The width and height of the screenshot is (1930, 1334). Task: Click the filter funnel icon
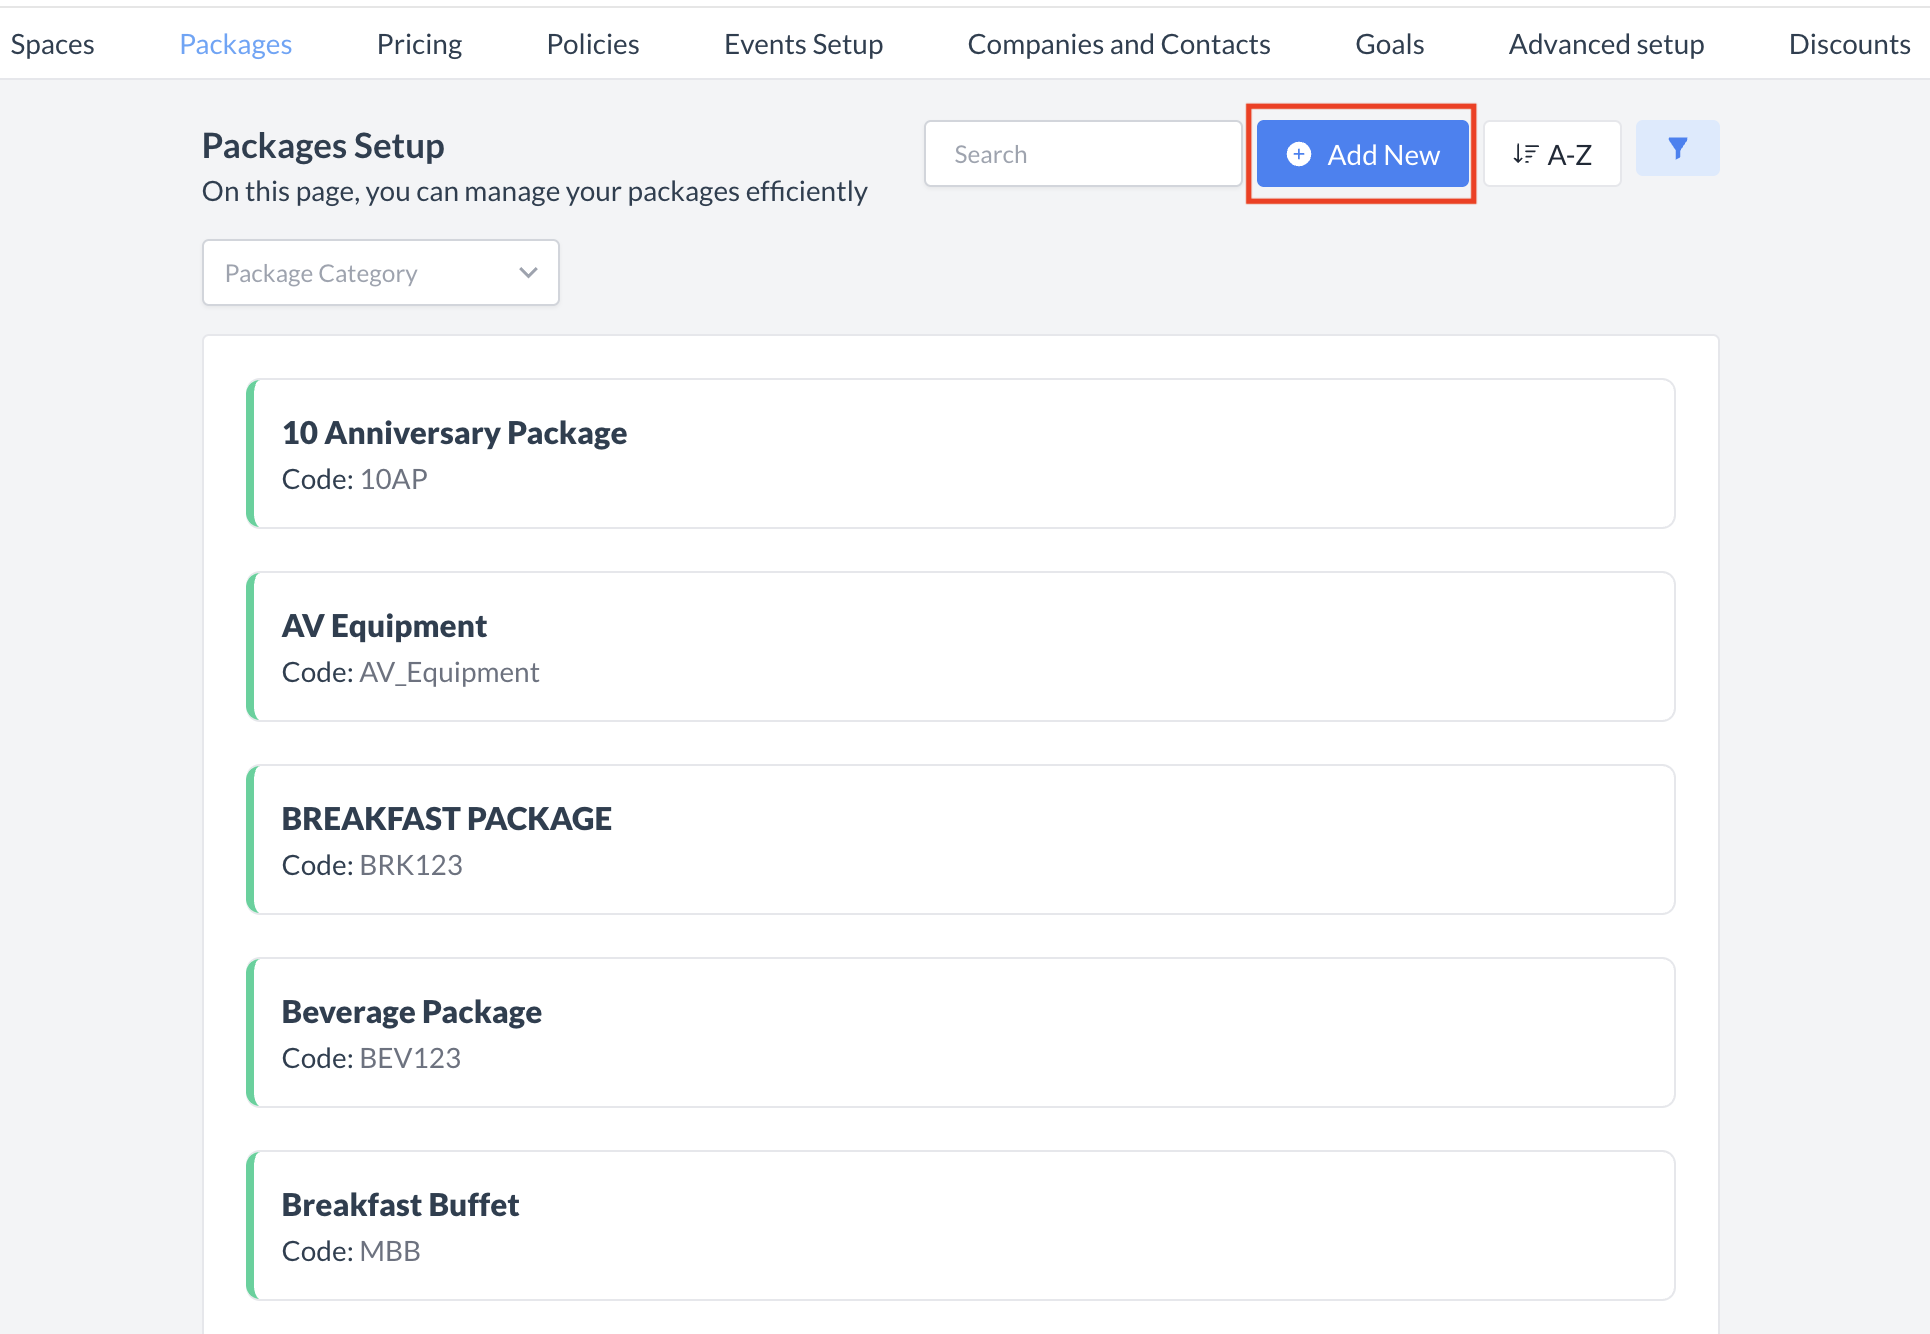coord(1677,148)
